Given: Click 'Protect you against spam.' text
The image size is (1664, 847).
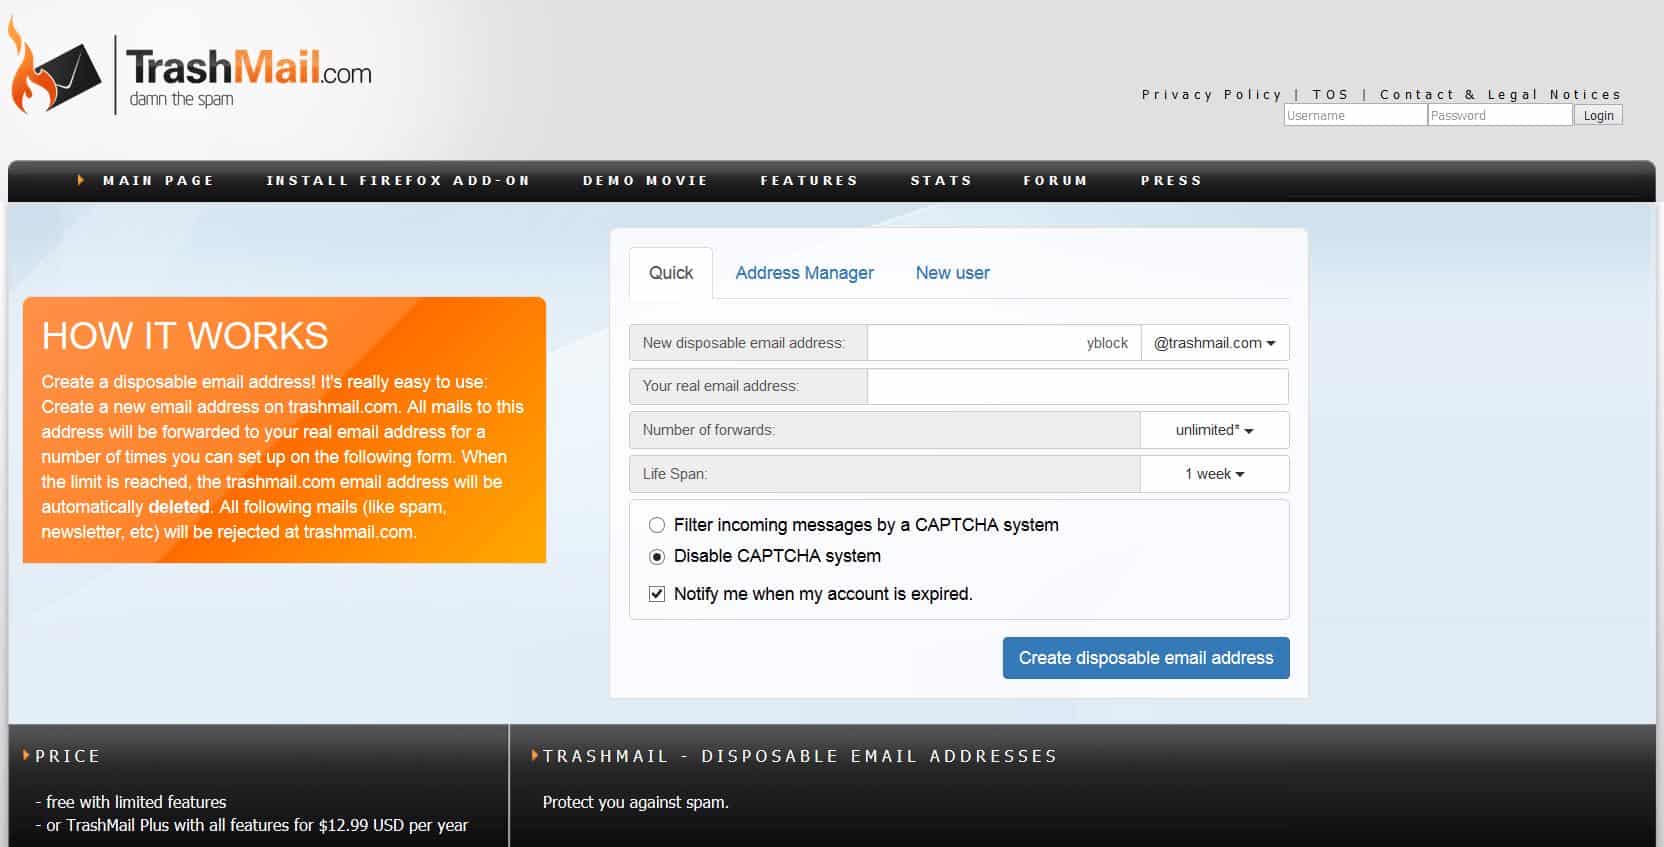Looking at the screenshot, I should 635,802.
